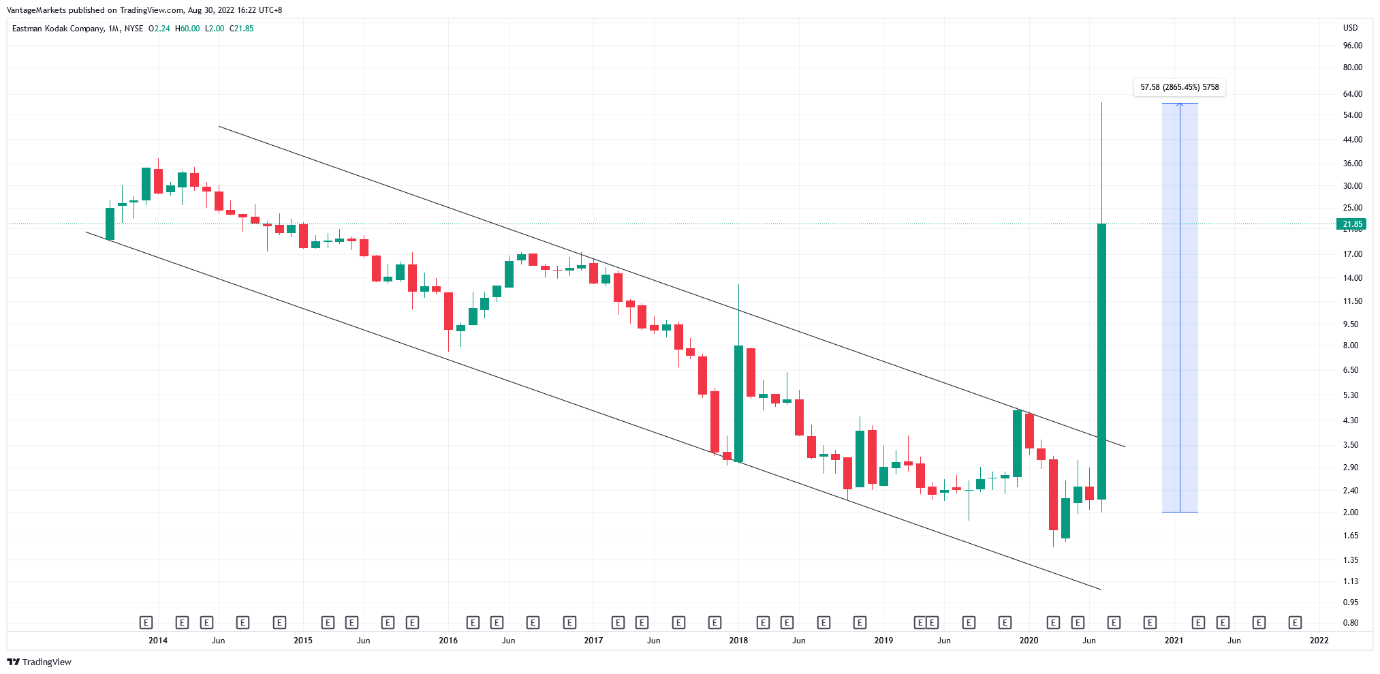This screenshot has width=1380, height=674.
Task: Click the last earnings E marker near 2022
Action: click(1295, 621)
